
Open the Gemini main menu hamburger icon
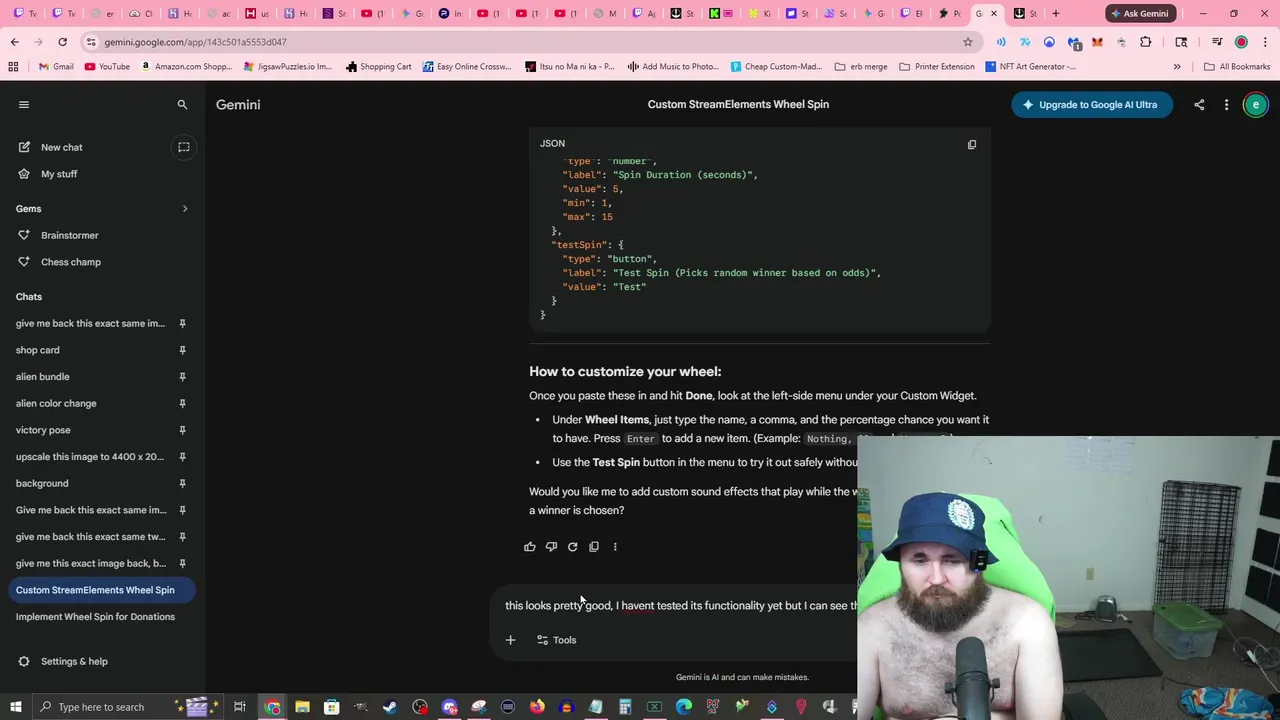[x=24, y=104]
